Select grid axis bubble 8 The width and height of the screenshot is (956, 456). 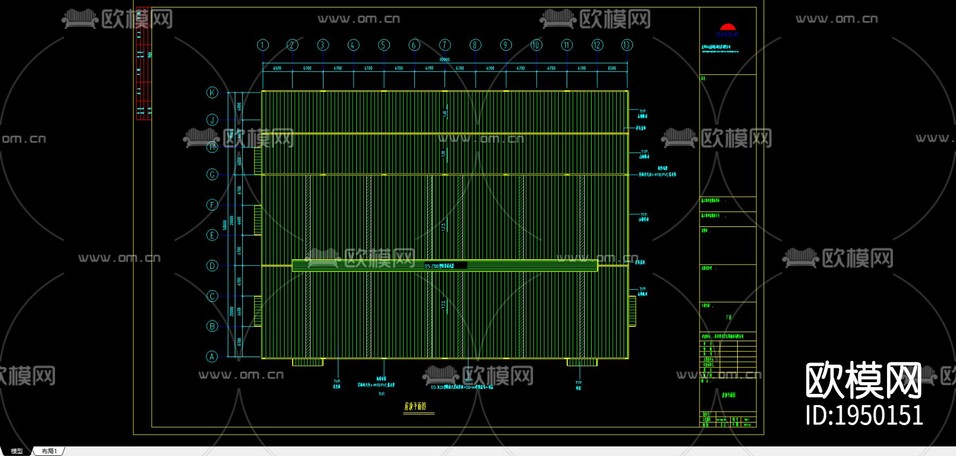[x=476, y=45]
